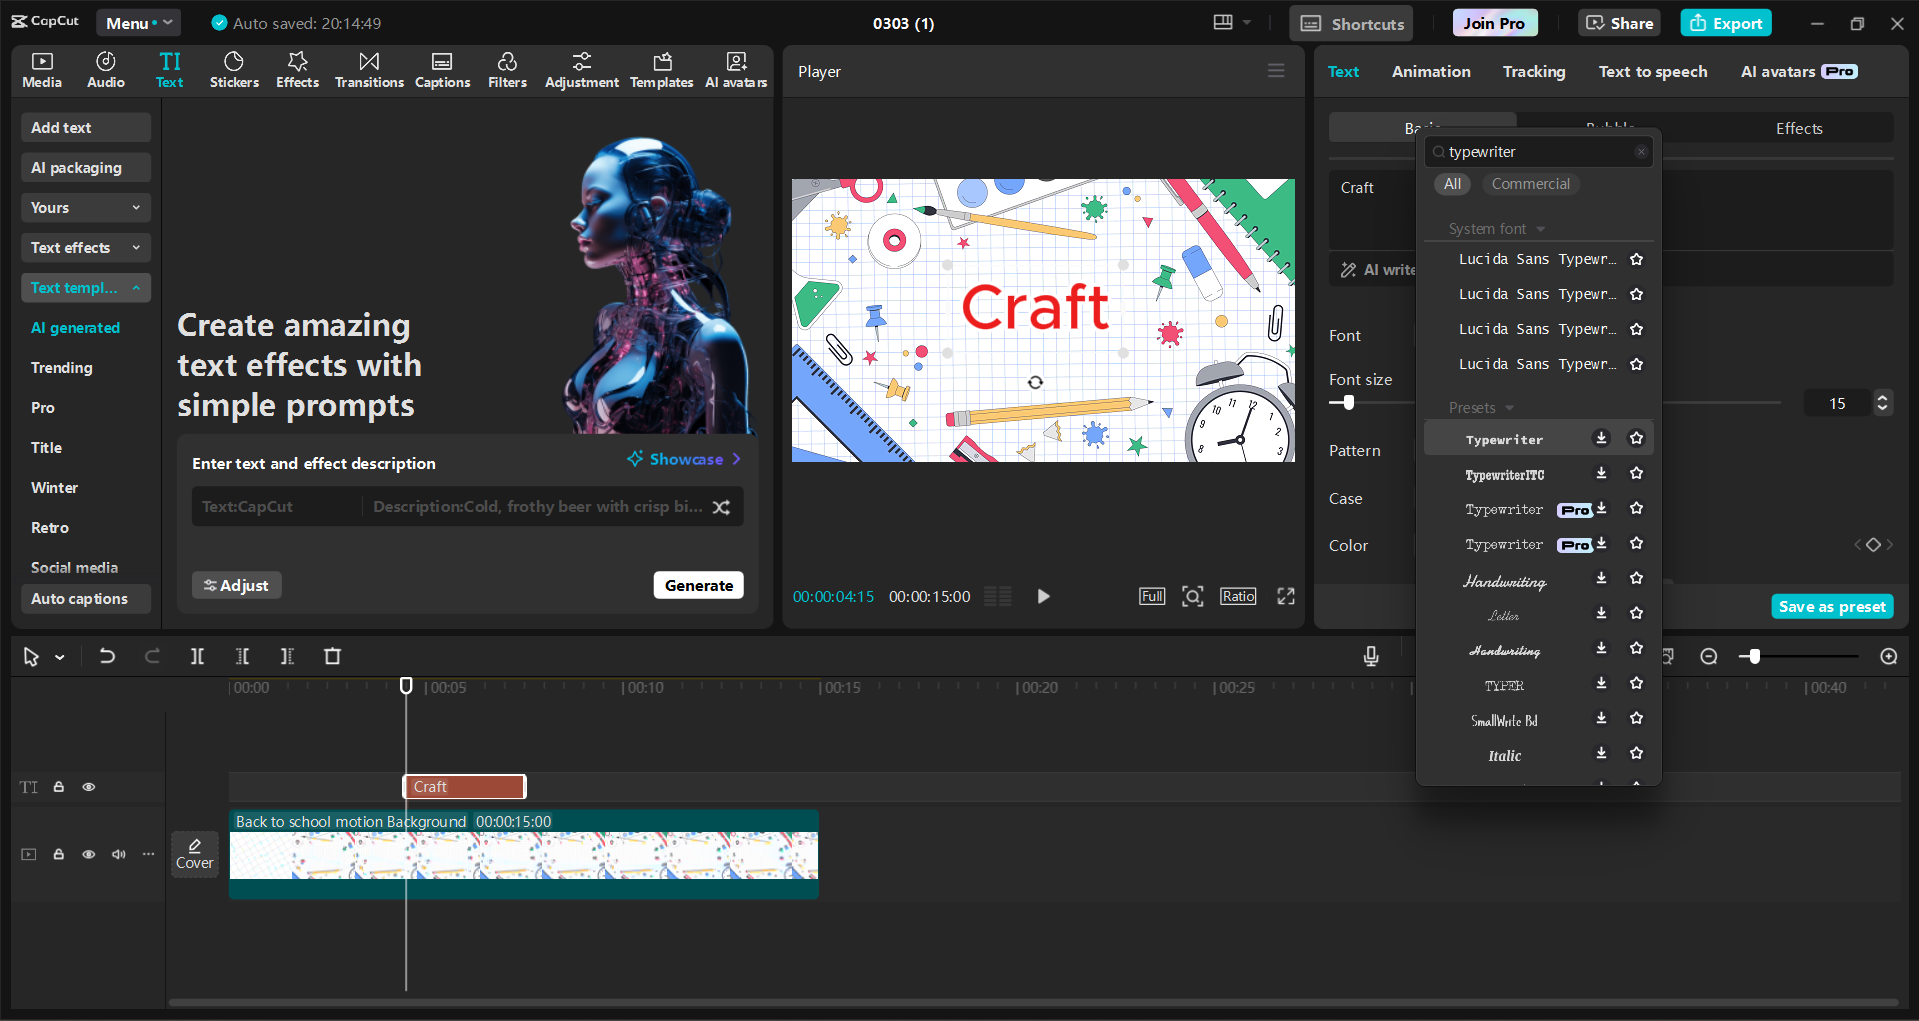Select the voiceover microphone icon
Screen dimensions: 1919x1021
[1370, 656]
